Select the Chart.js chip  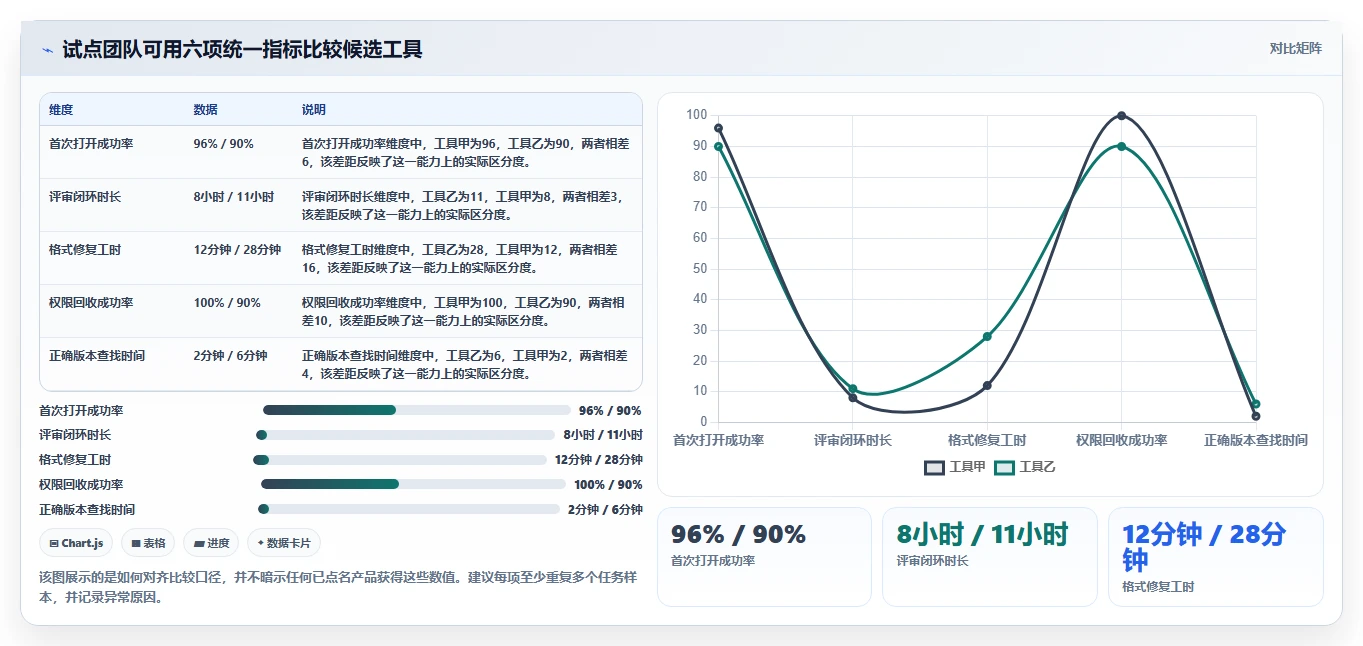point(76,543)
